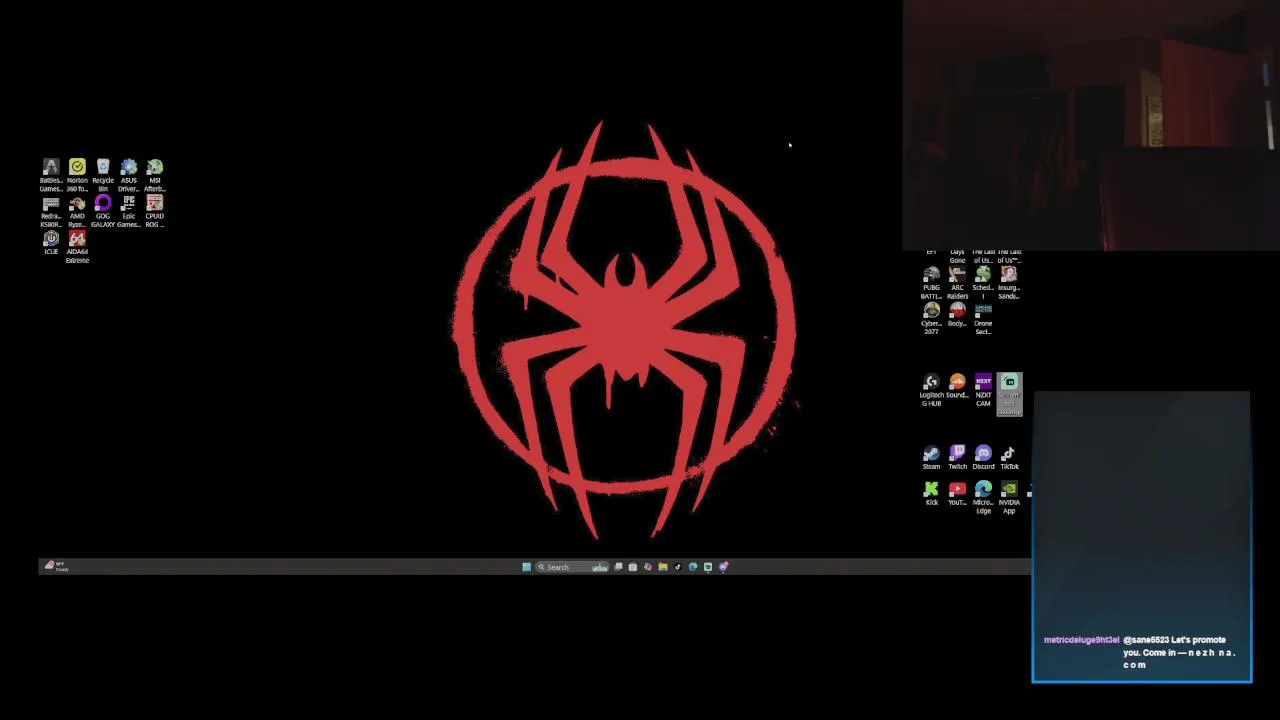Open File Explorer from the taskbar

[x=662, y=567]
